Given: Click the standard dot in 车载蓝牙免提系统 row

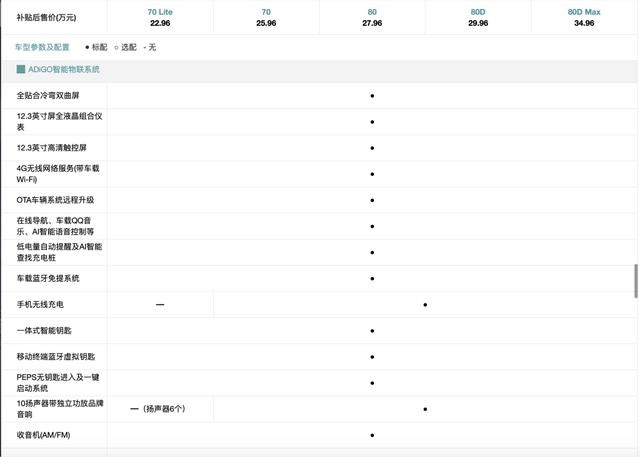Looking at the screenshot, I should (372, 279).
